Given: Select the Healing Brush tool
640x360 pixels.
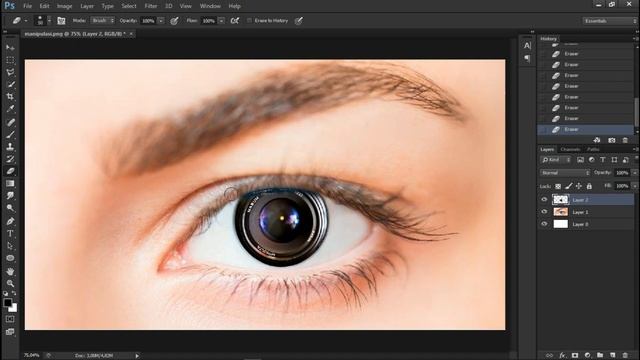Looking at the screenshot, I should [x=10, y=122].
